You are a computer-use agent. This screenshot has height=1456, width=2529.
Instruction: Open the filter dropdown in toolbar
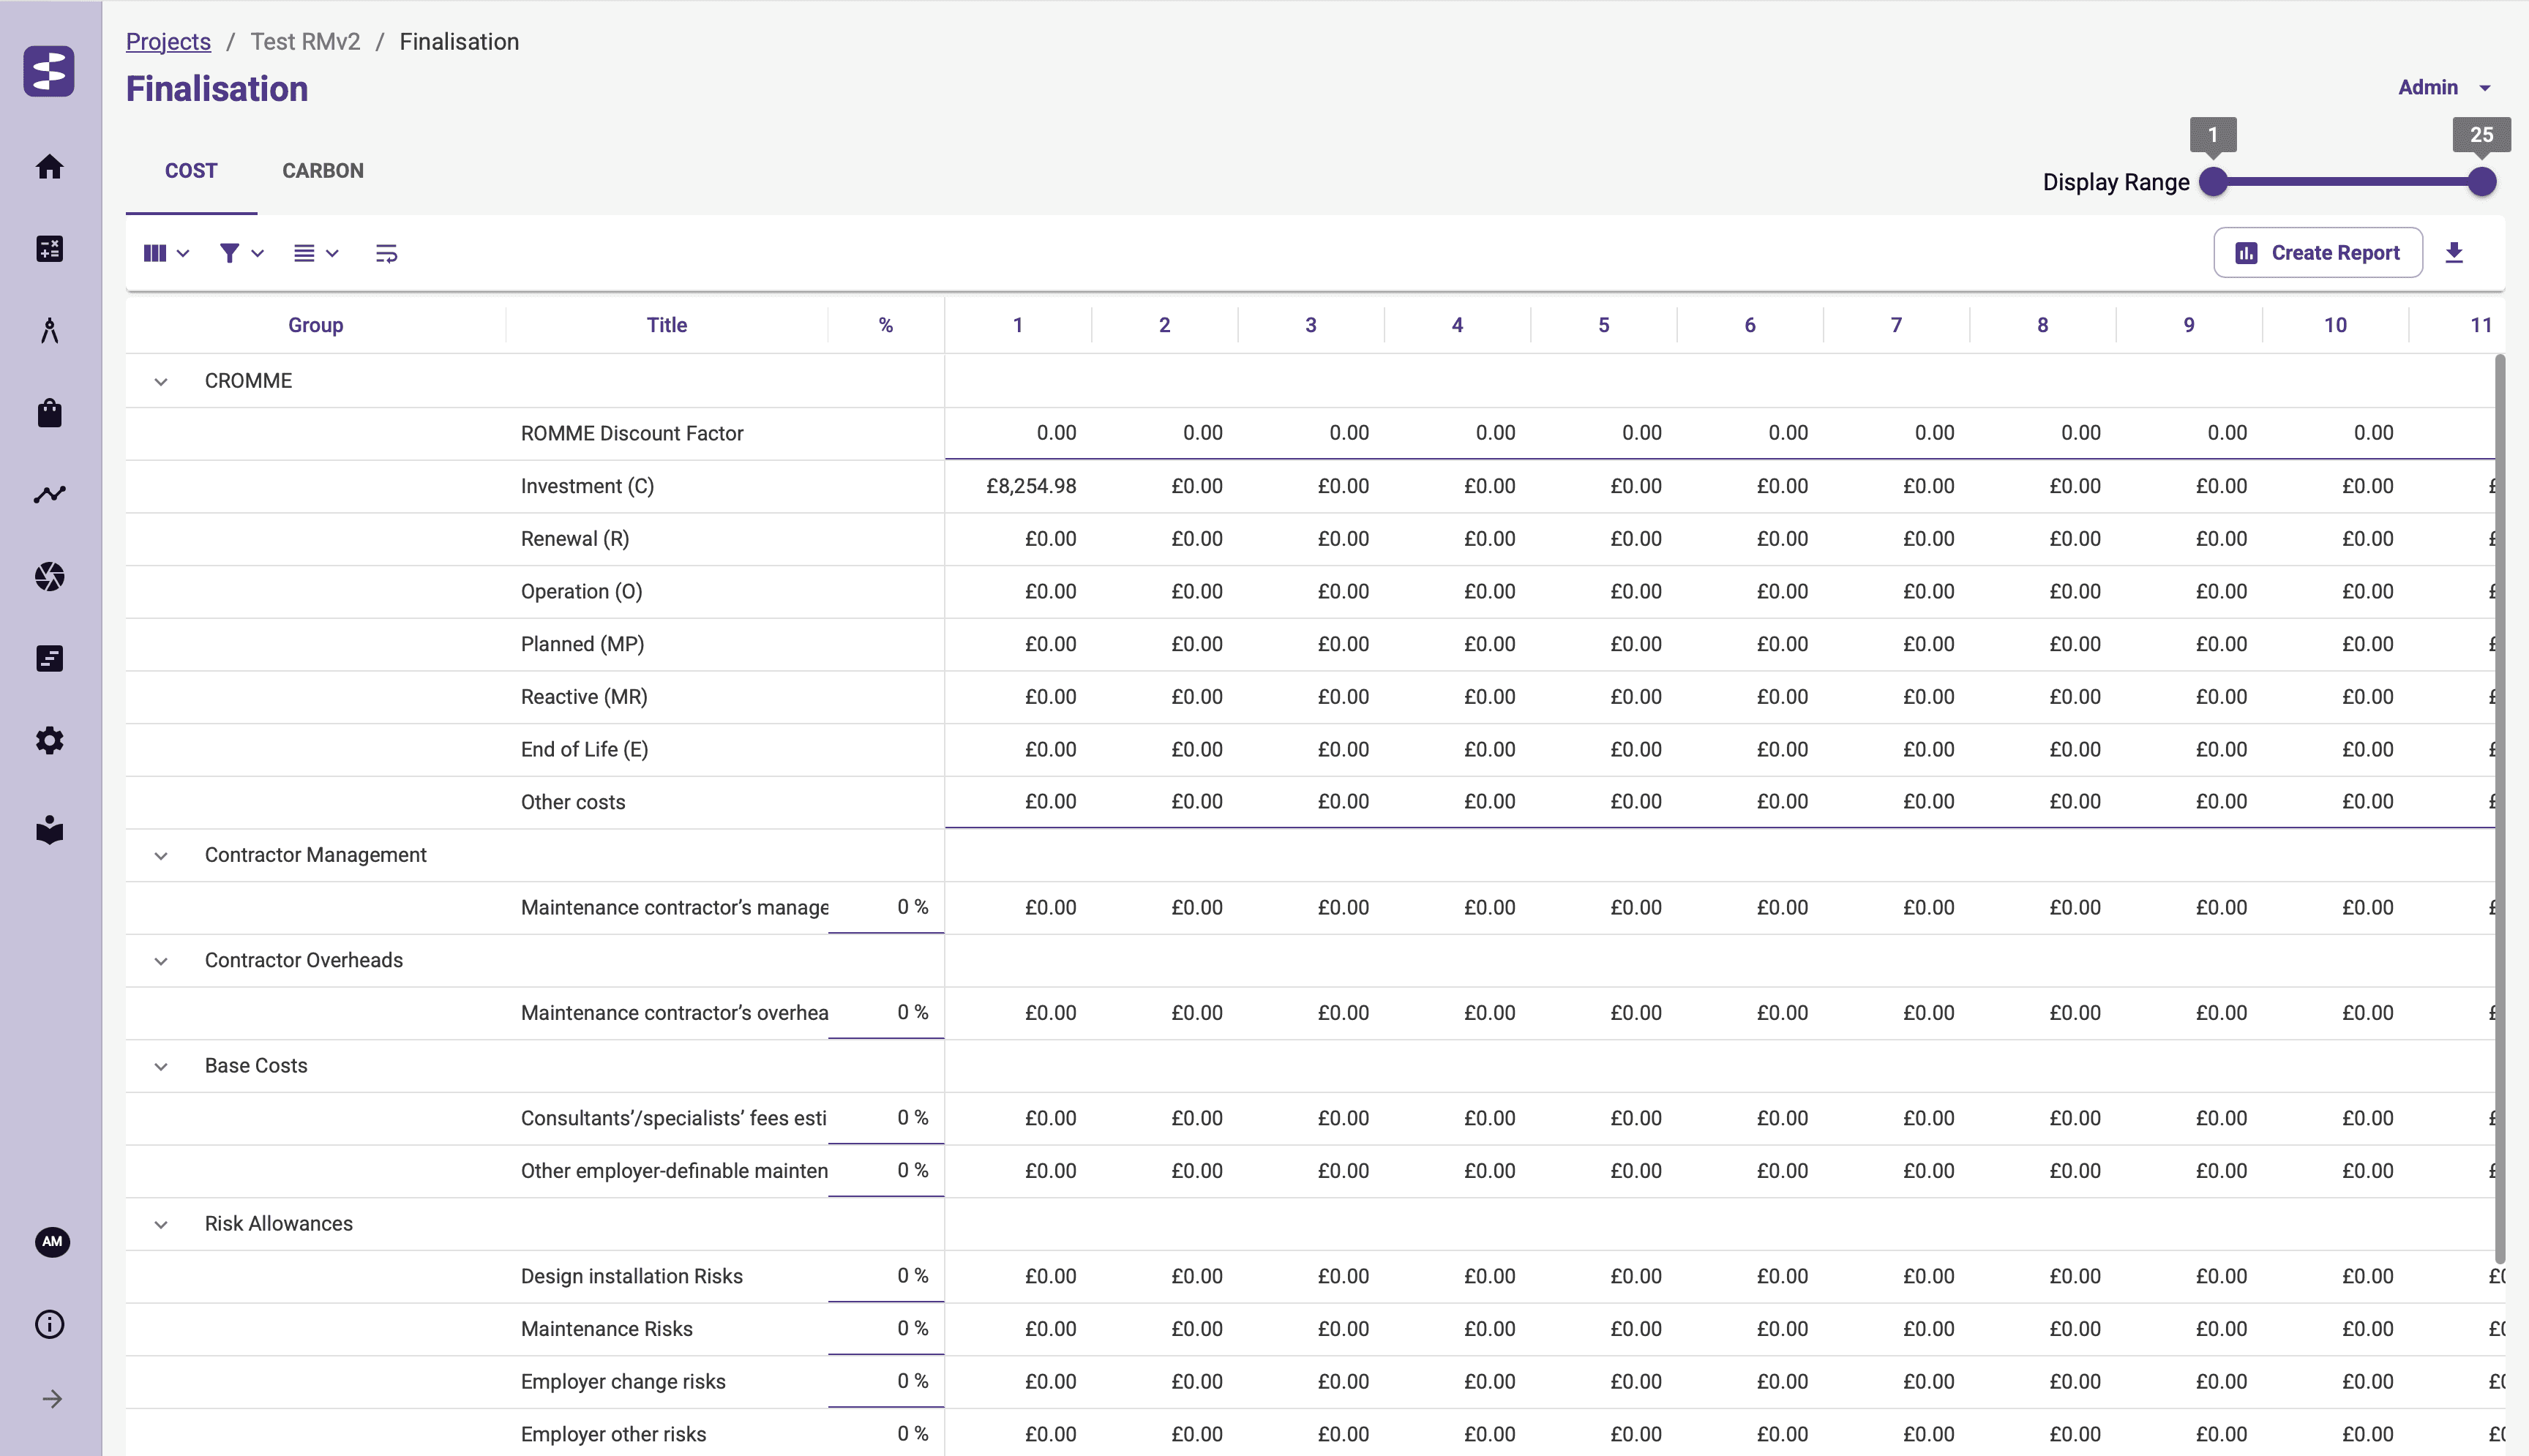pyautogui.click(x=240, y=253)
